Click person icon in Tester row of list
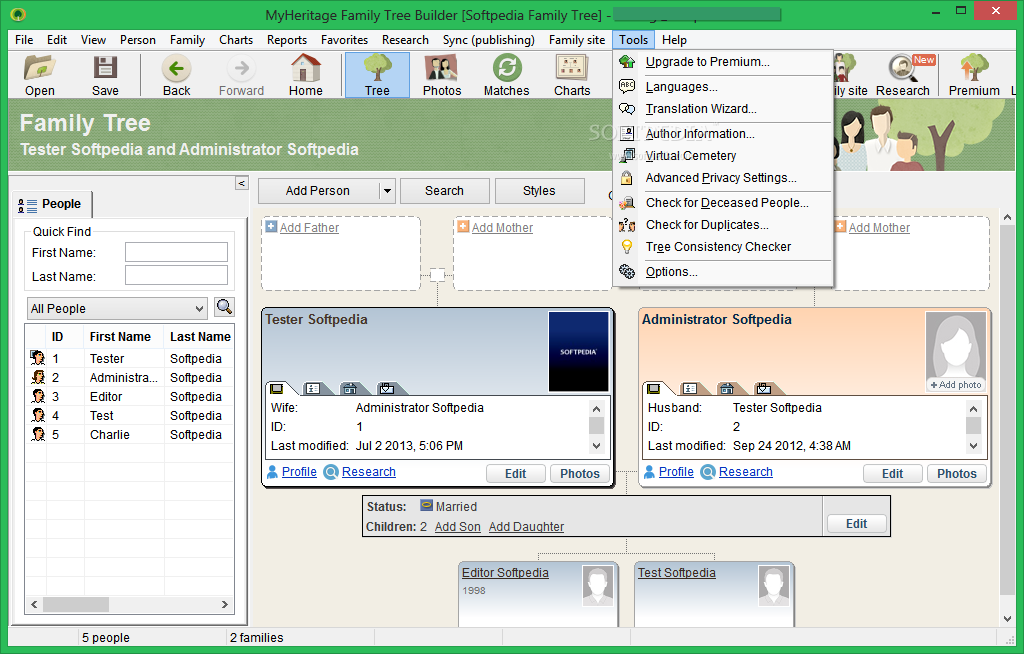This screenshot has height=654, width=1024. [37, 358]
